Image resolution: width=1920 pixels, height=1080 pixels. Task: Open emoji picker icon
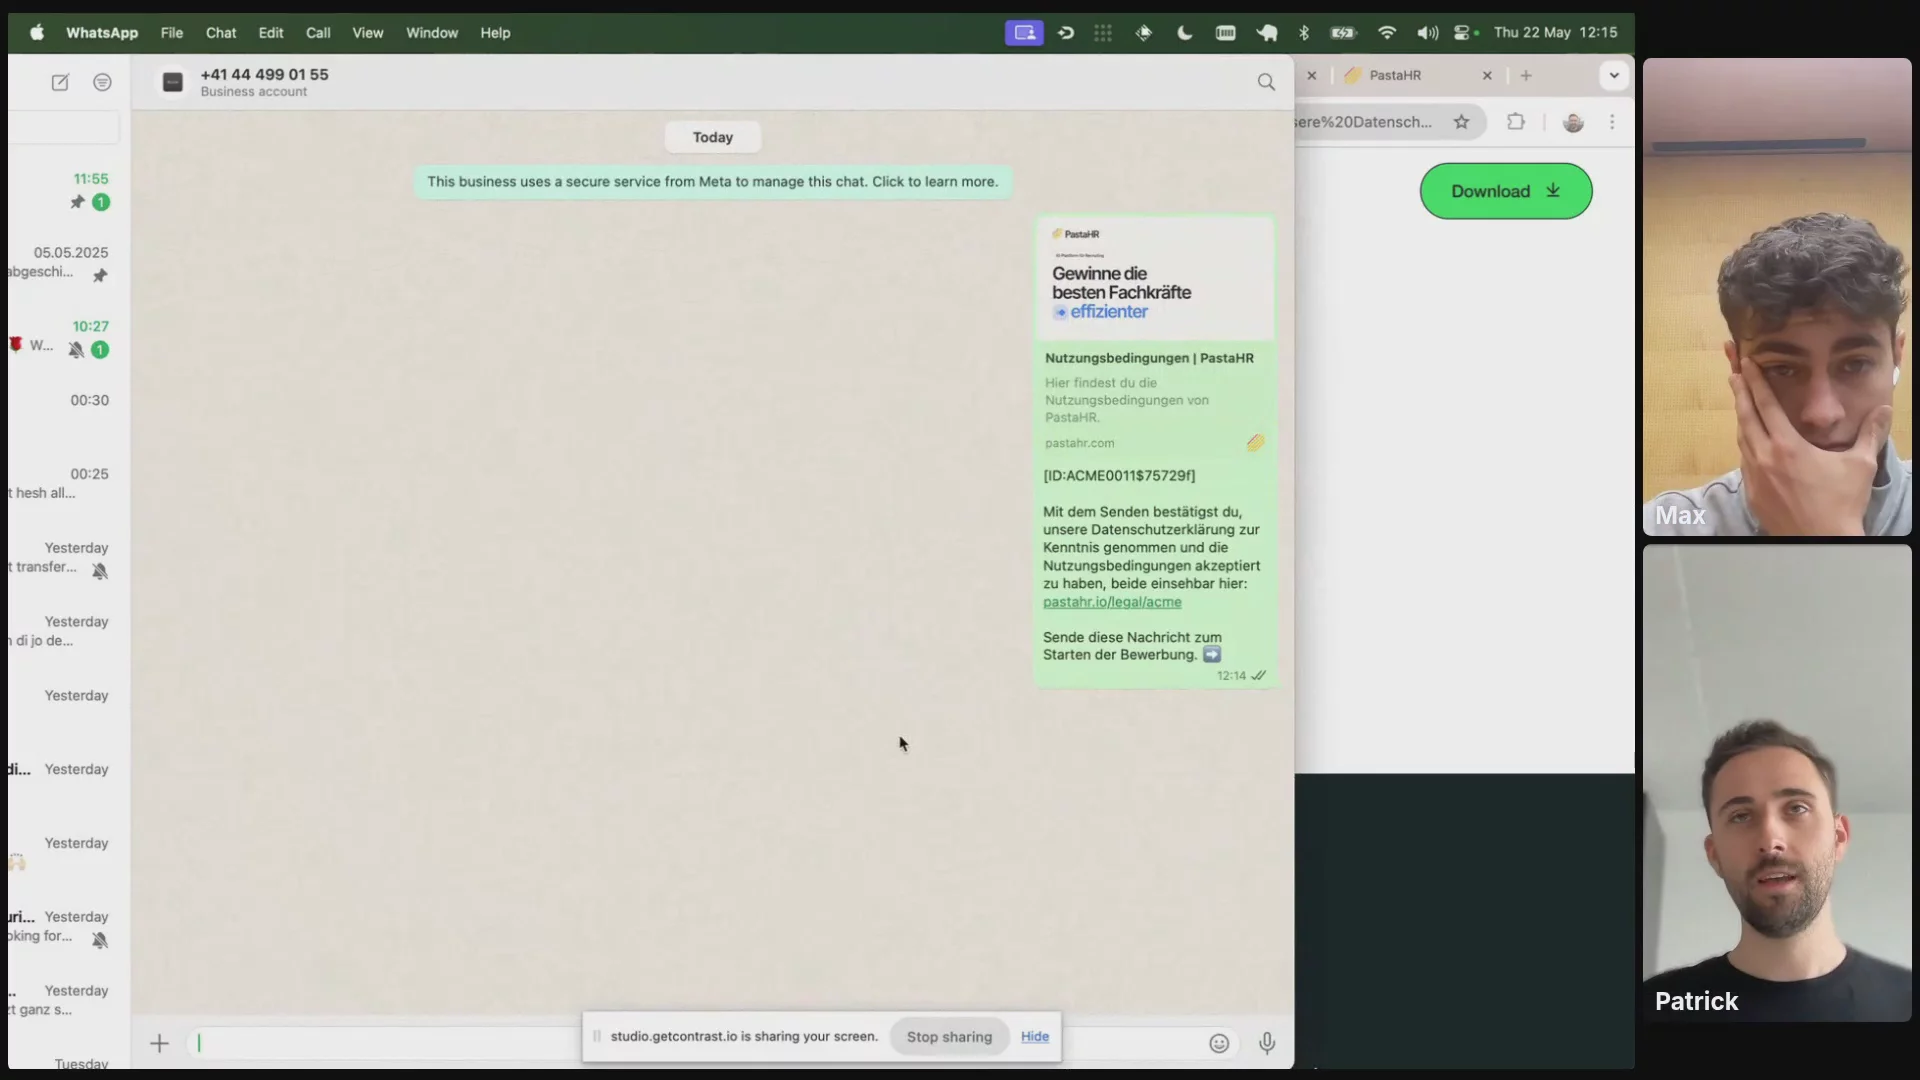(x=1219, y=1043)
